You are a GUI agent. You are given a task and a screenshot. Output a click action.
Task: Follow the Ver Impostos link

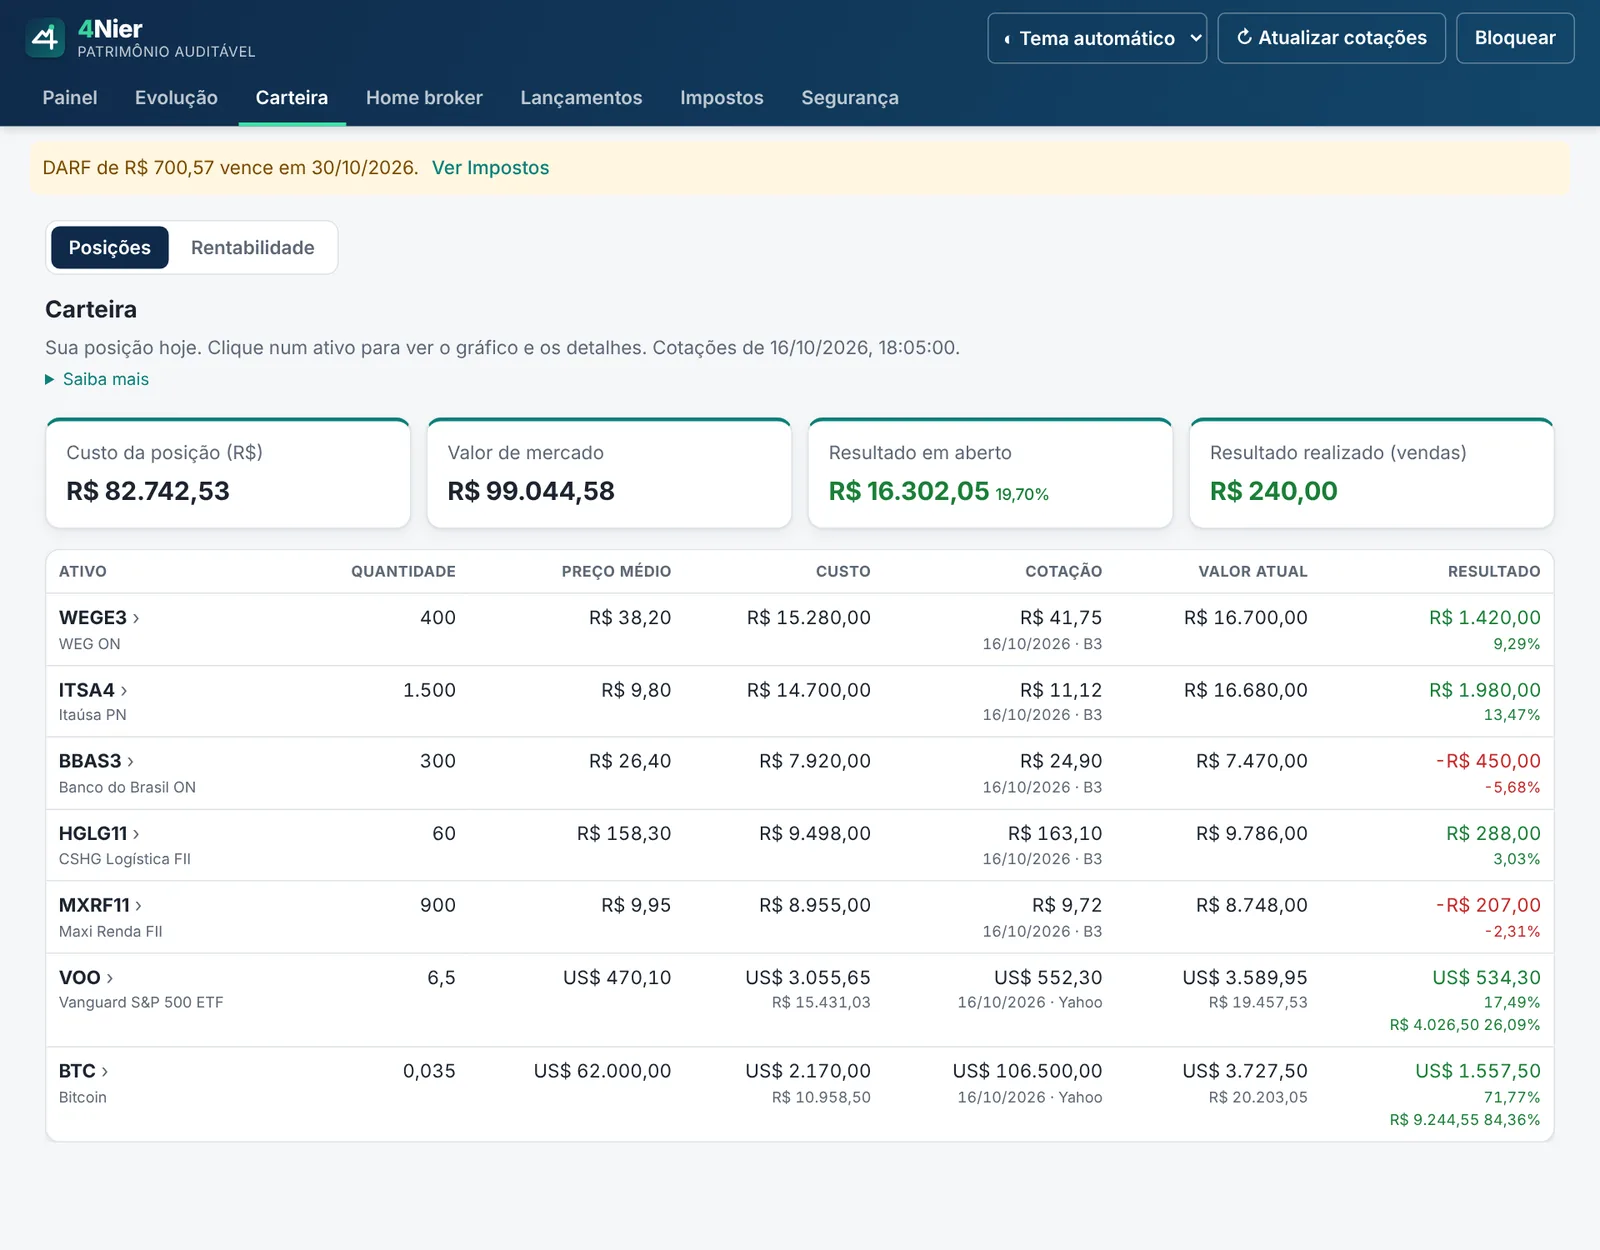pyautogui.click(x=490, y=168)
